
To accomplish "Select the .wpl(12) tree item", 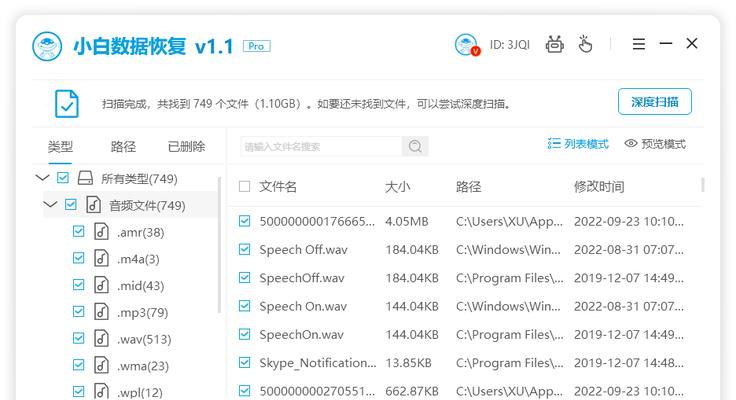I will click(140, 392).
